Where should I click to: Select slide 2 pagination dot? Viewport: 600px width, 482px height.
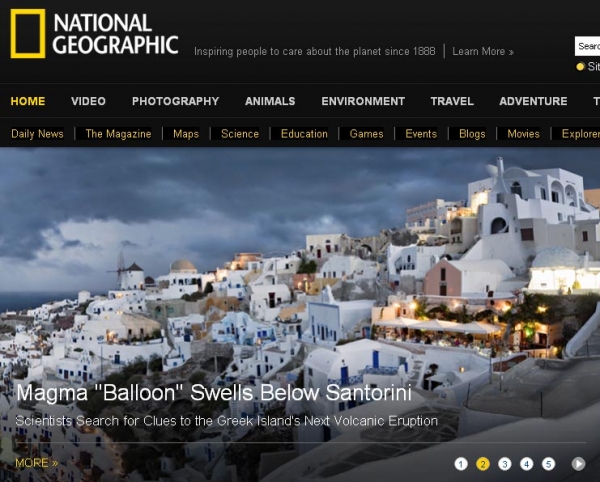point(483,464)
